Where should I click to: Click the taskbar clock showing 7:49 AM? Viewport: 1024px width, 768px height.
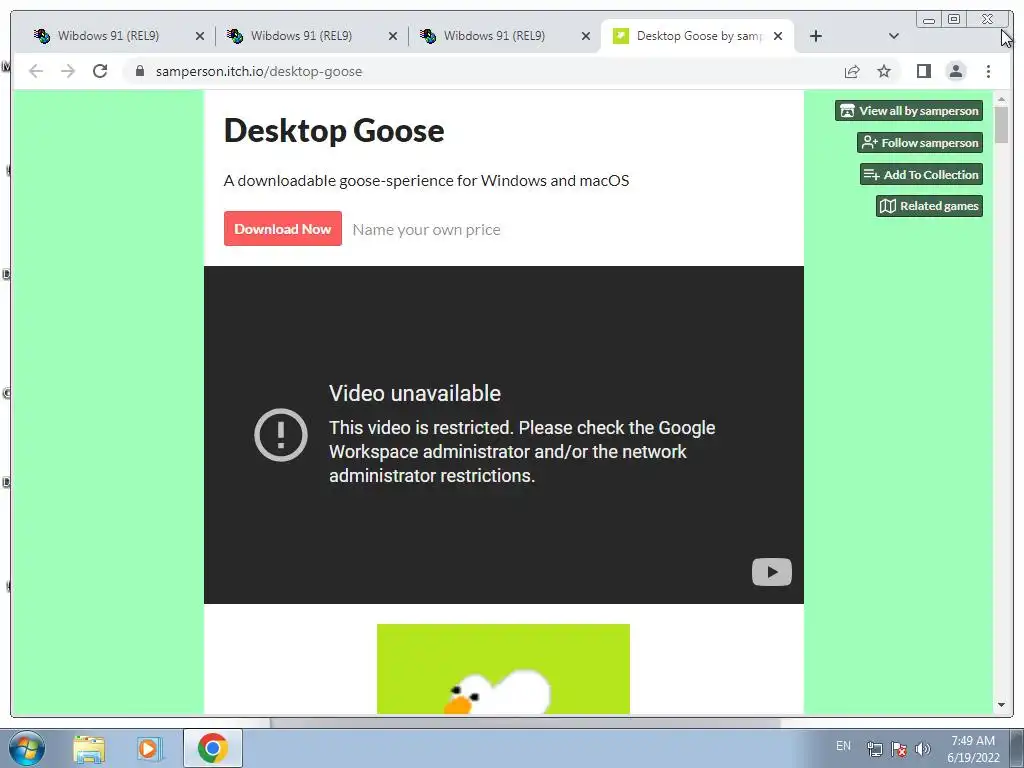[x=973, y=749]
